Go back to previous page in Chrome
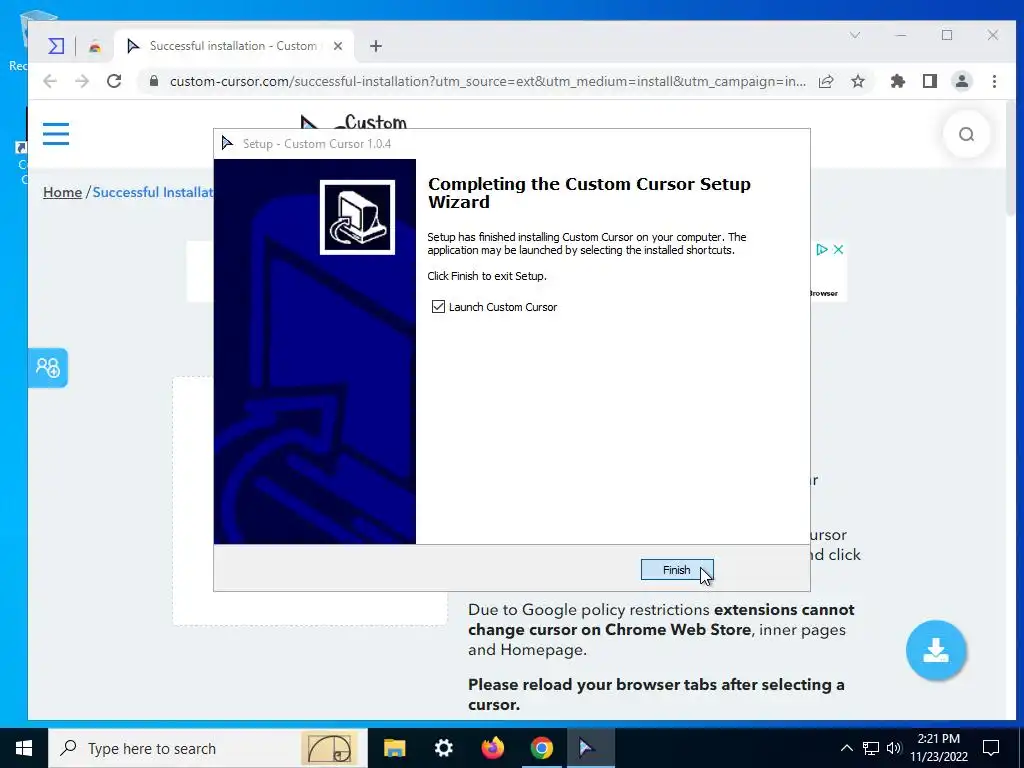 tap(50, 81)
